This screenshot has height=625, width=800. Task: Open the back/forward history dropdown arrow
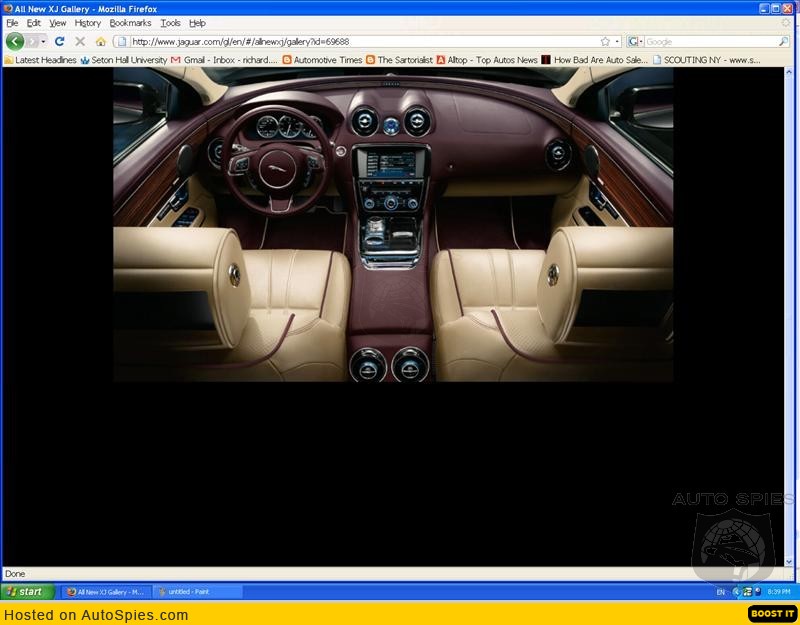click(x=43, y=41)
